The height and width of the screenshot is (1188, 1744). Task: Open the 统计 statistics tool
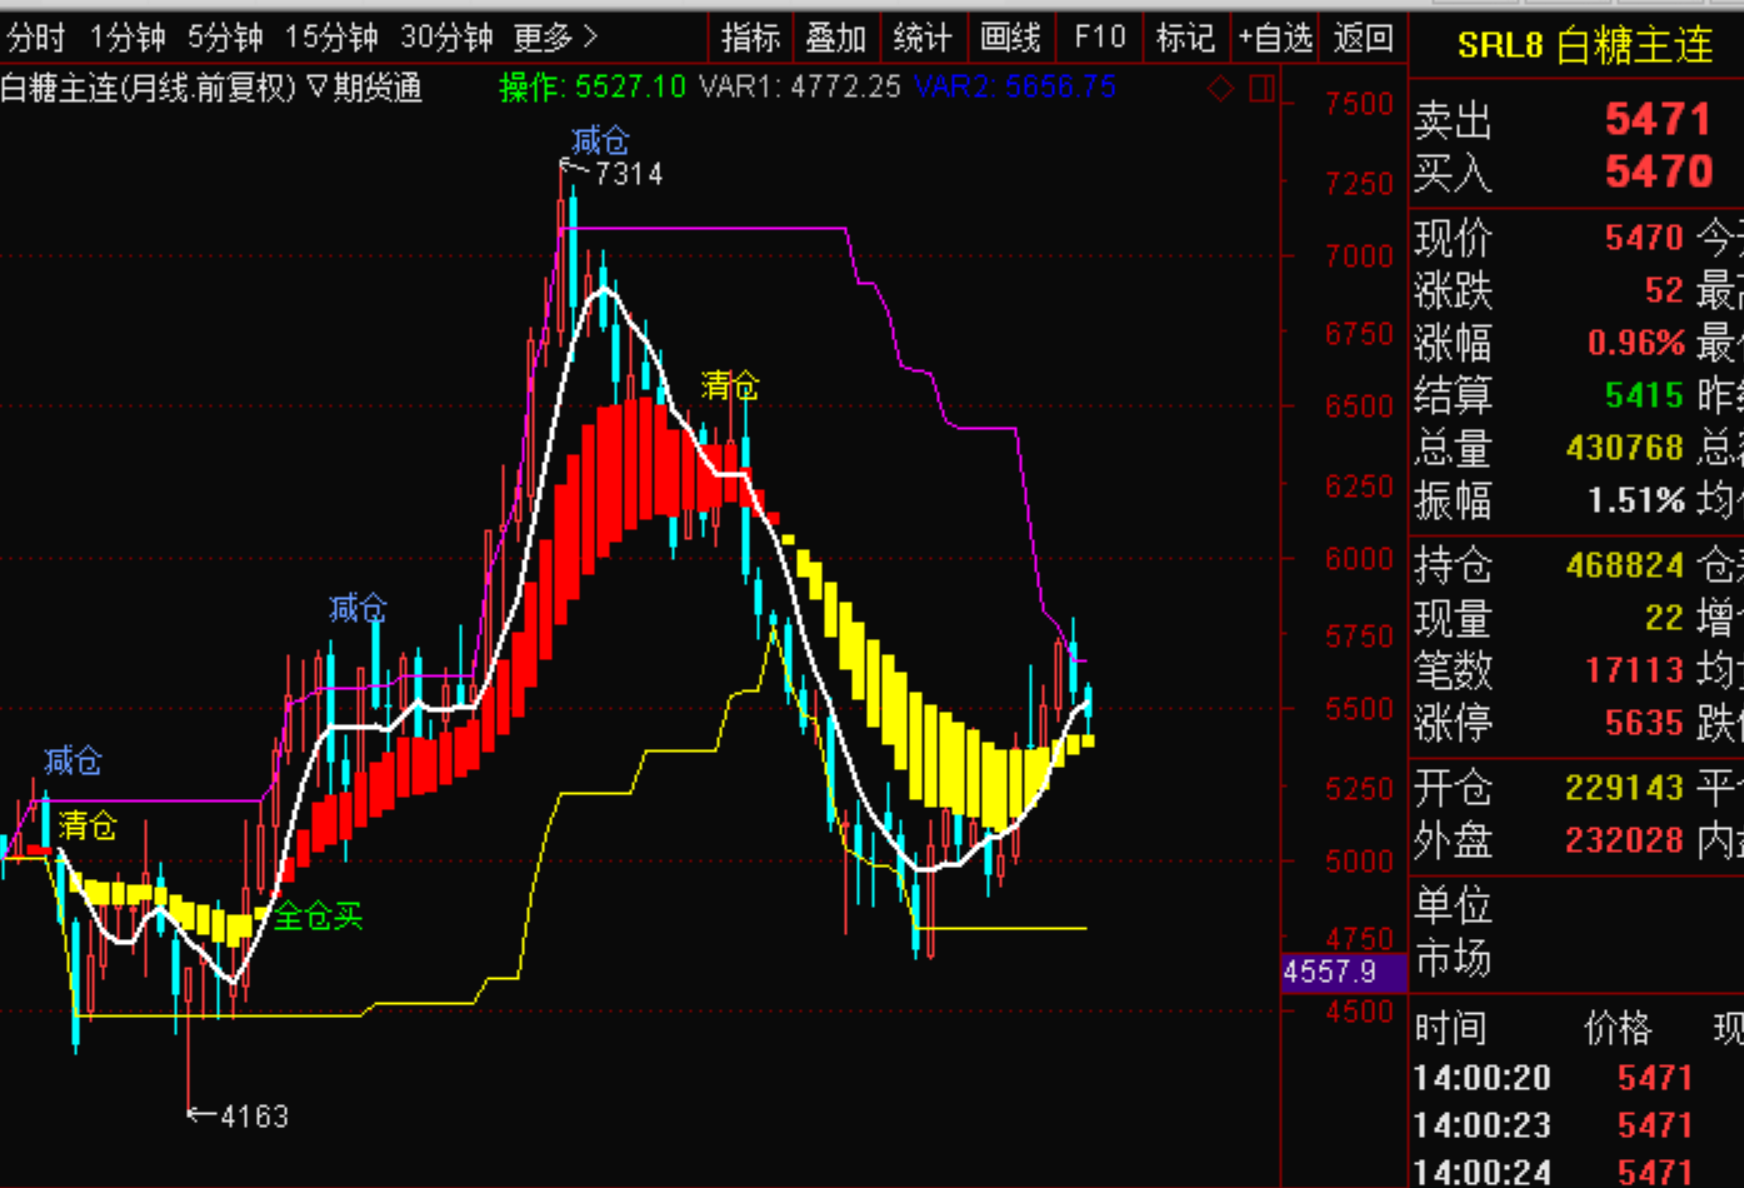pyautogui.click(x=922, y=38)
